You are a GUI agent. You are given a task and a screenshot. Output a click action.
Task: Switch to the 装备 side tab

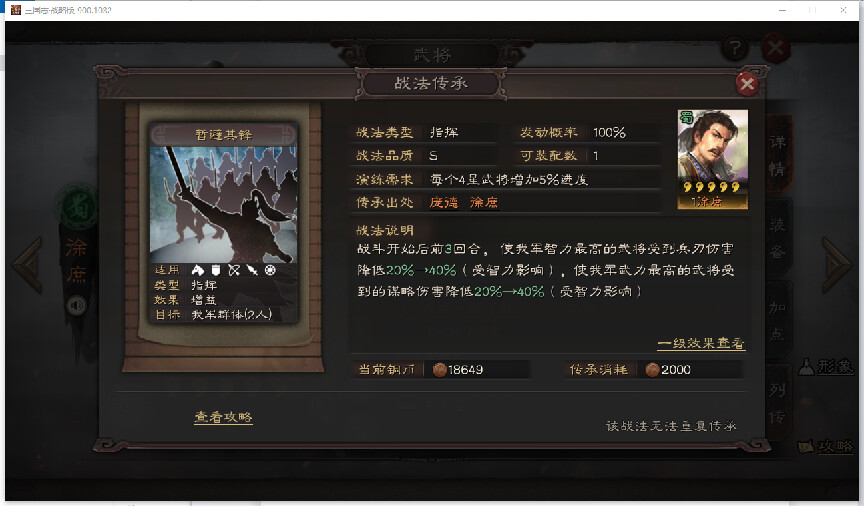pos(777,238)
